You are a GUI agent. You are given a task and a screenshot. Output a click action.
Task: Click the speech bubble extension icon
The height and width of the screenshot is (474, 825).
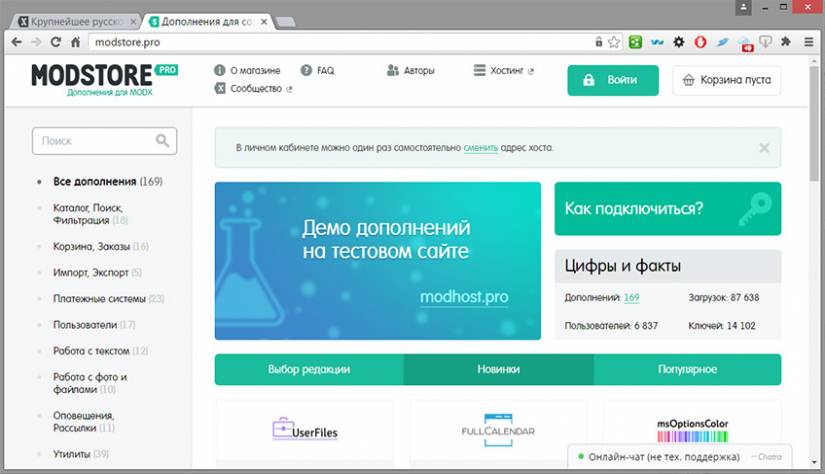click(766, 42)
